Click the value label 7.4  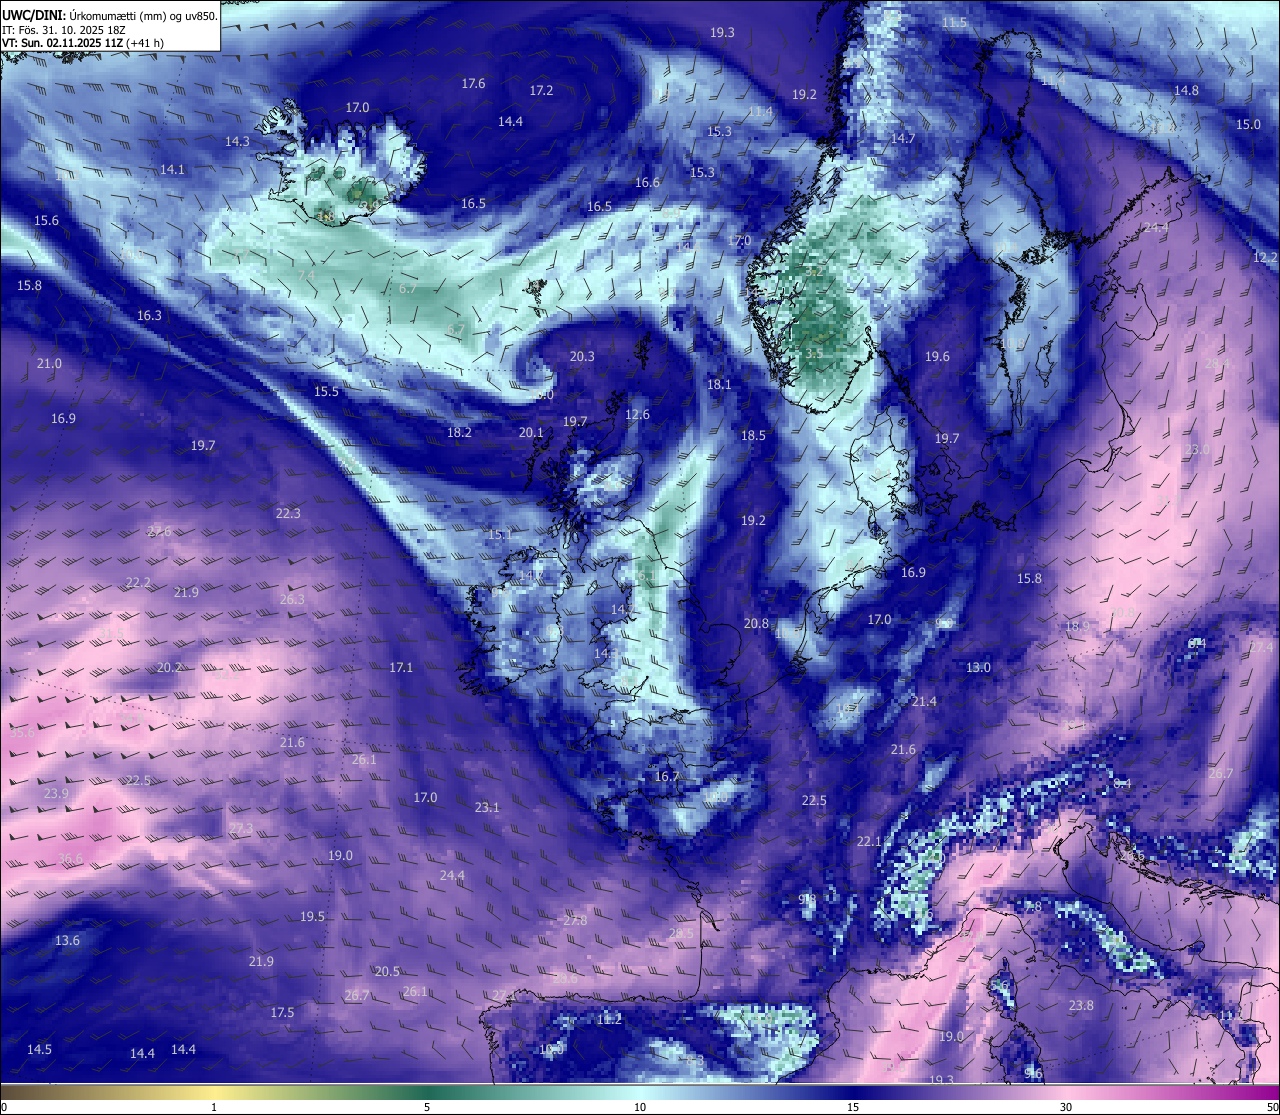tap(306, 275)
